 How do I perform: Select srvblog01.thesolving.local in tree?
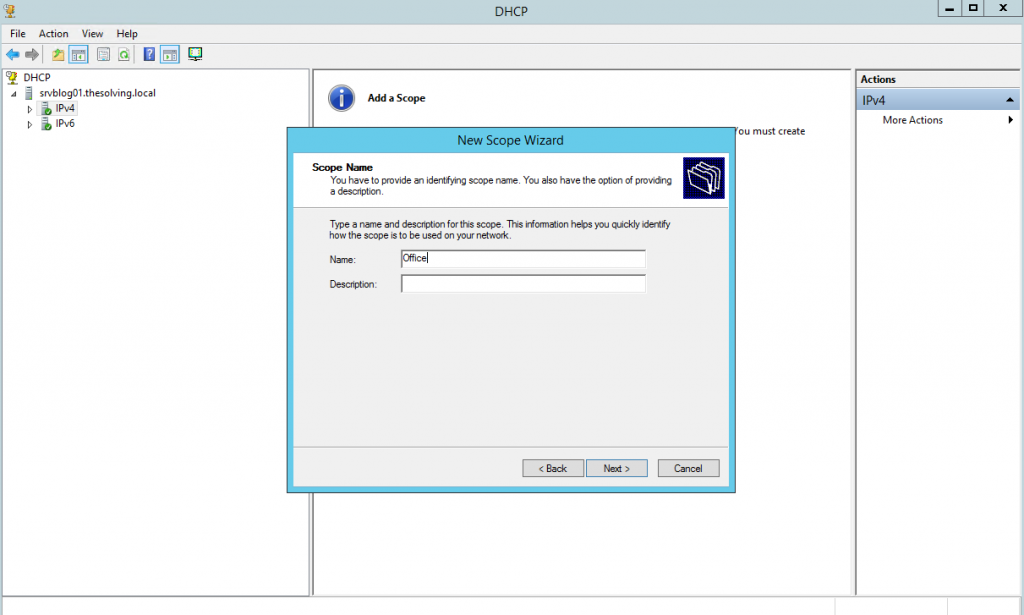[x=97, y=93]
